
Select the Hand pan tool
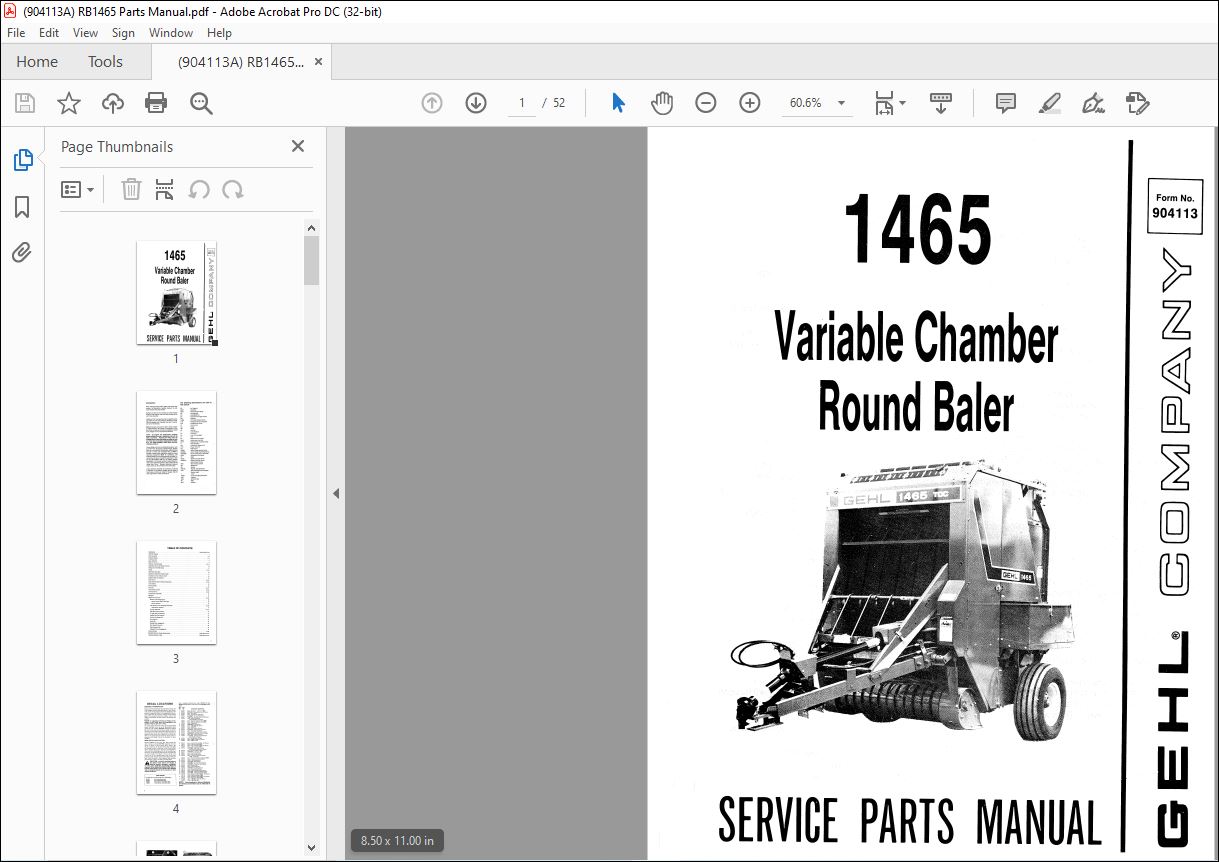pos(662,103)
